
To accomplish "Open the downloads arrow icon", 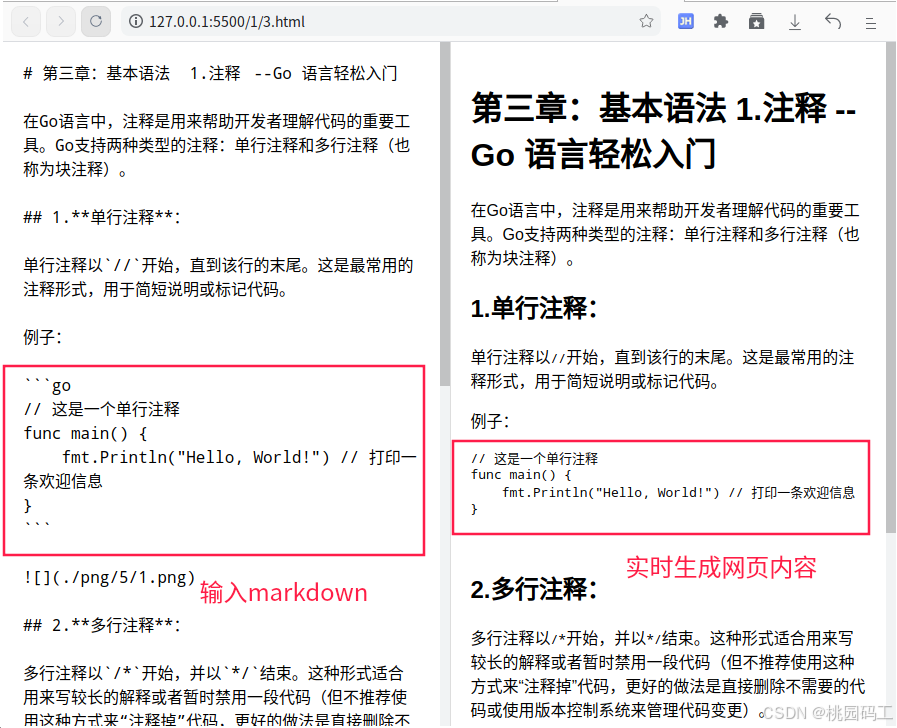I will [795, 22].
